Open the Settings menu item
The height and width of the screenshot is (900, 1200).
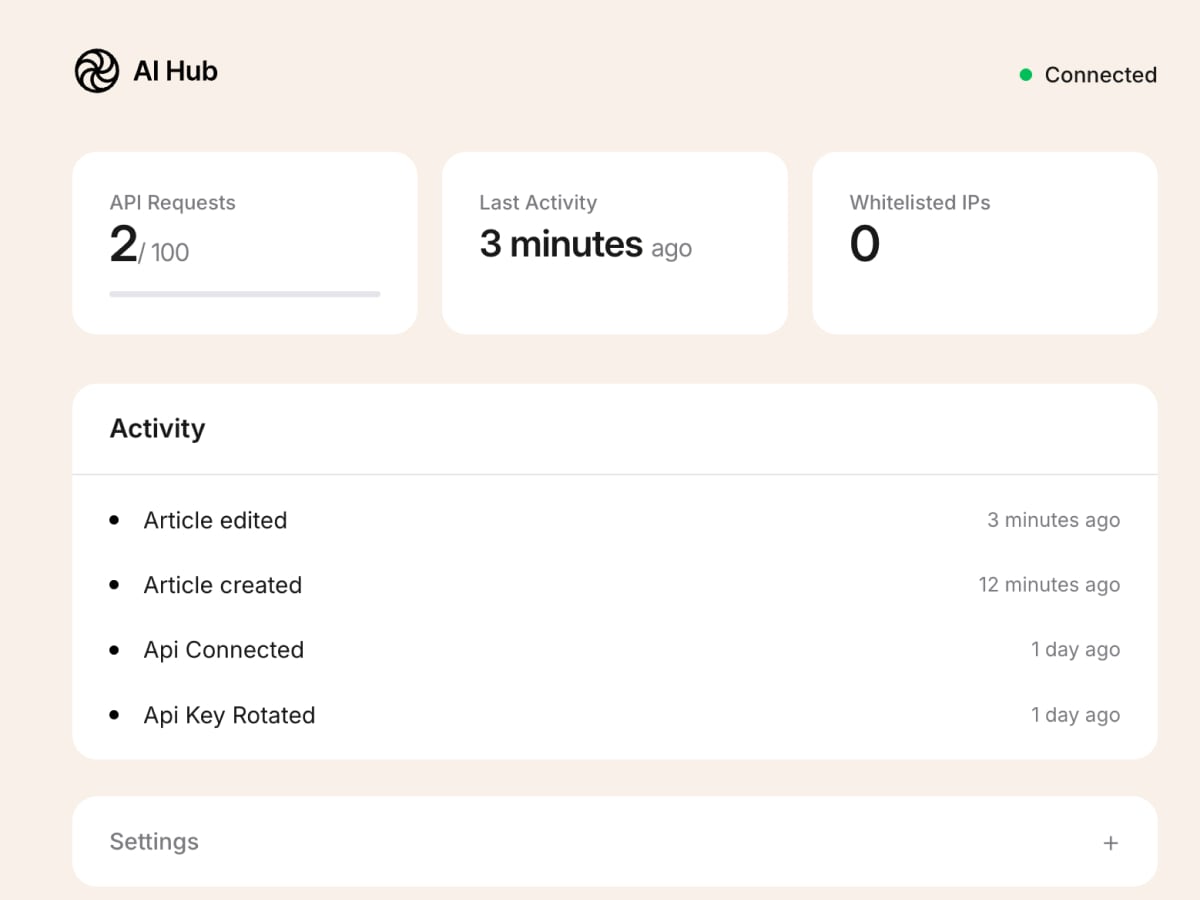154,842
